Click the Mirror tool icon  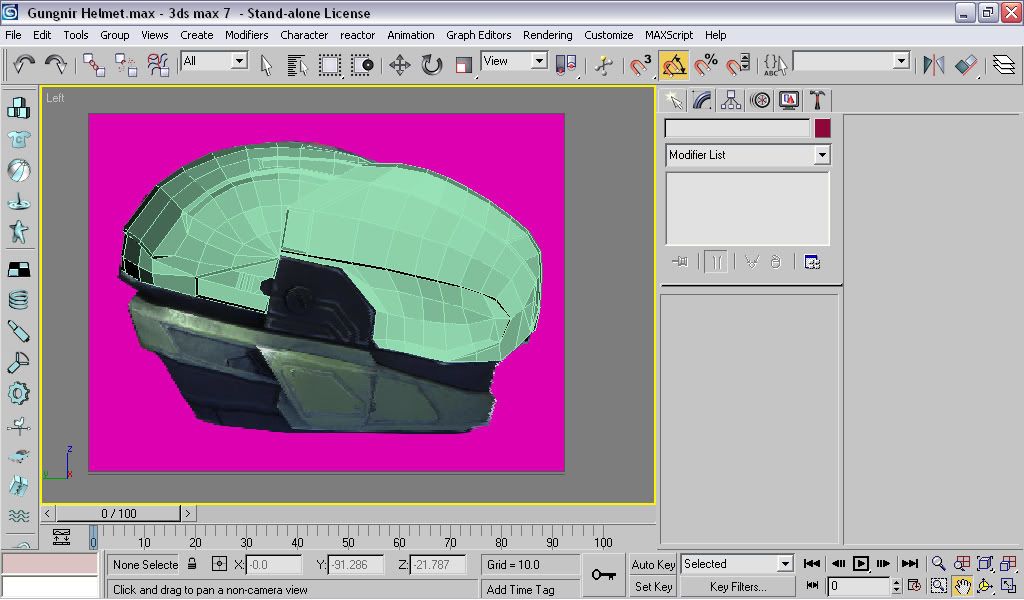point(934,65)
